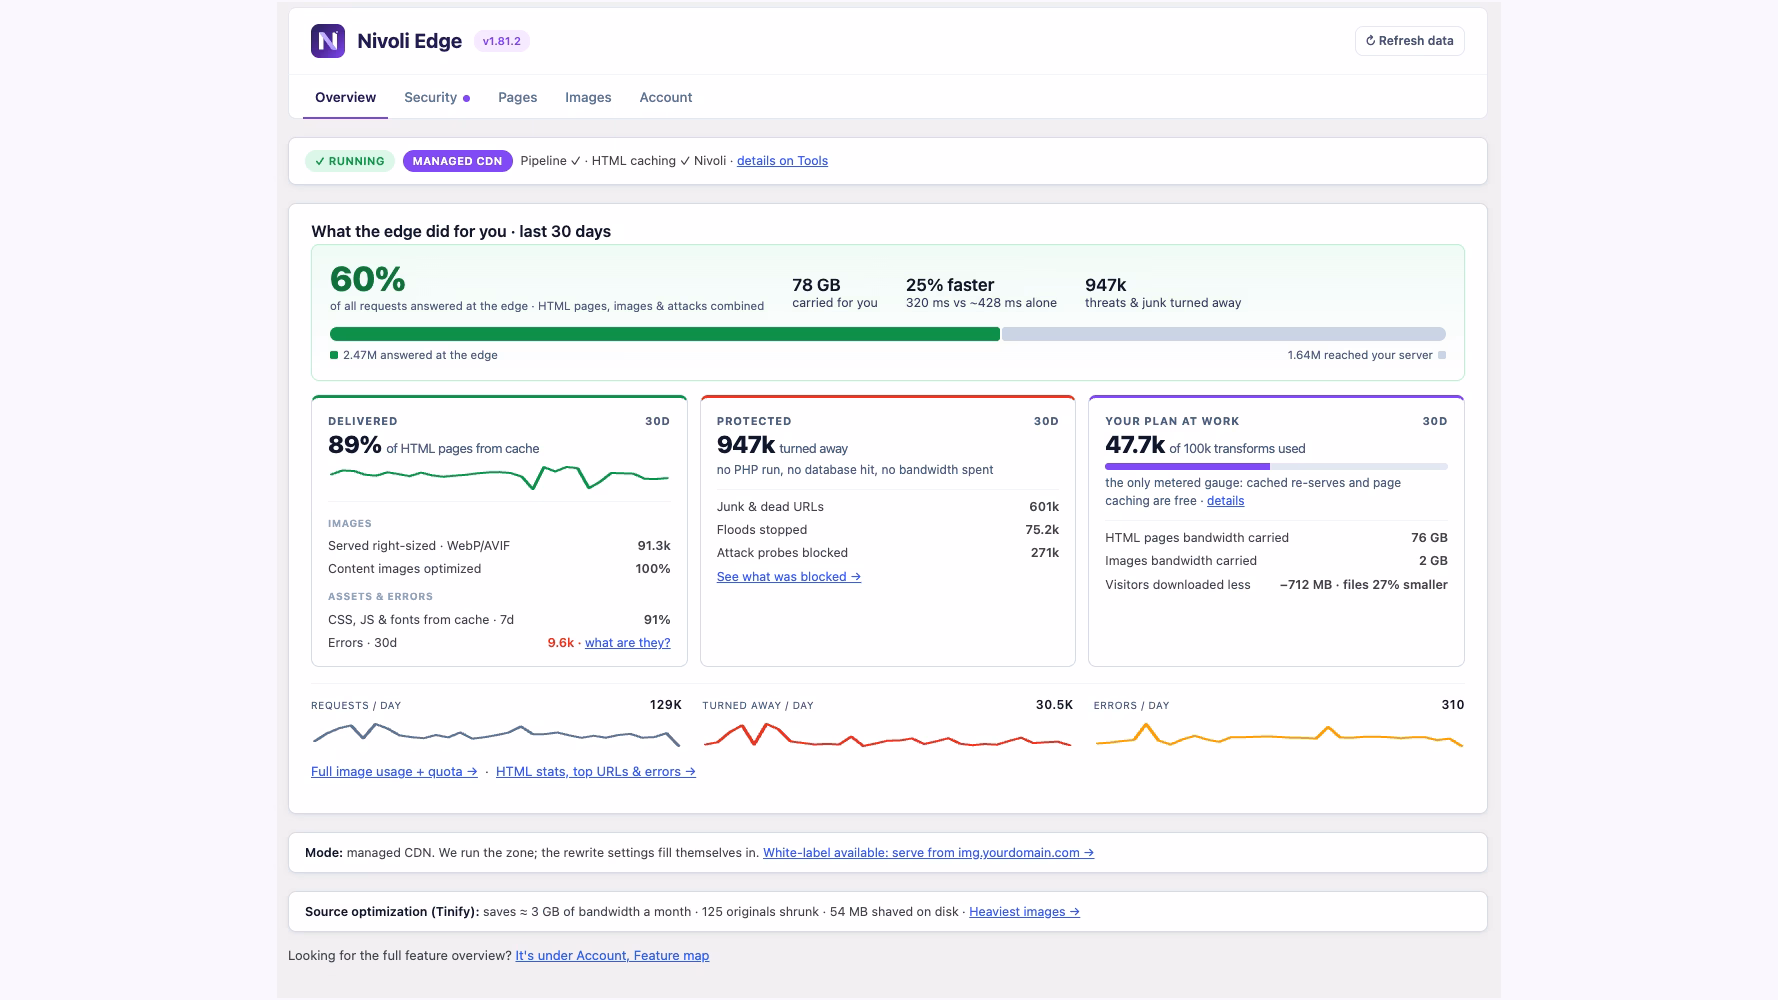Click the Attack probes blocked 271k row
The height and width of the screenshot is (1000, 1778).
(x=887, y=553)
